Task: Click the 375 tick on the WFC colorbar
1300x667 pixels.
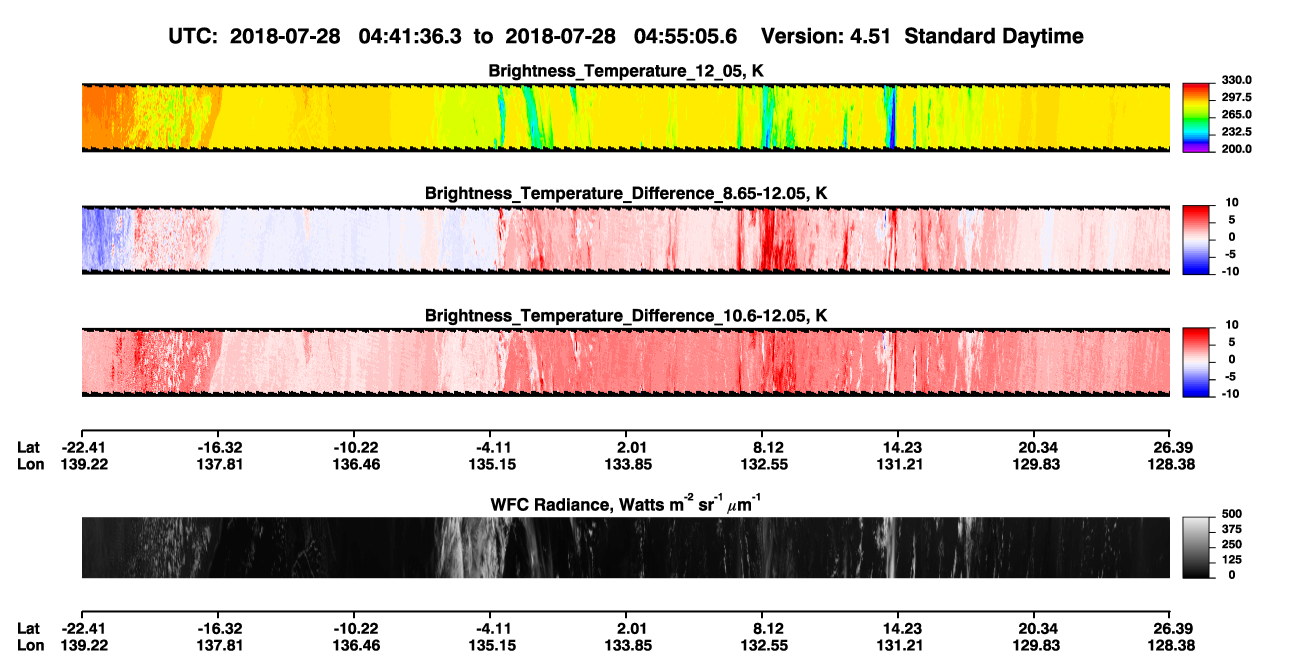Action: (1230, 528)
